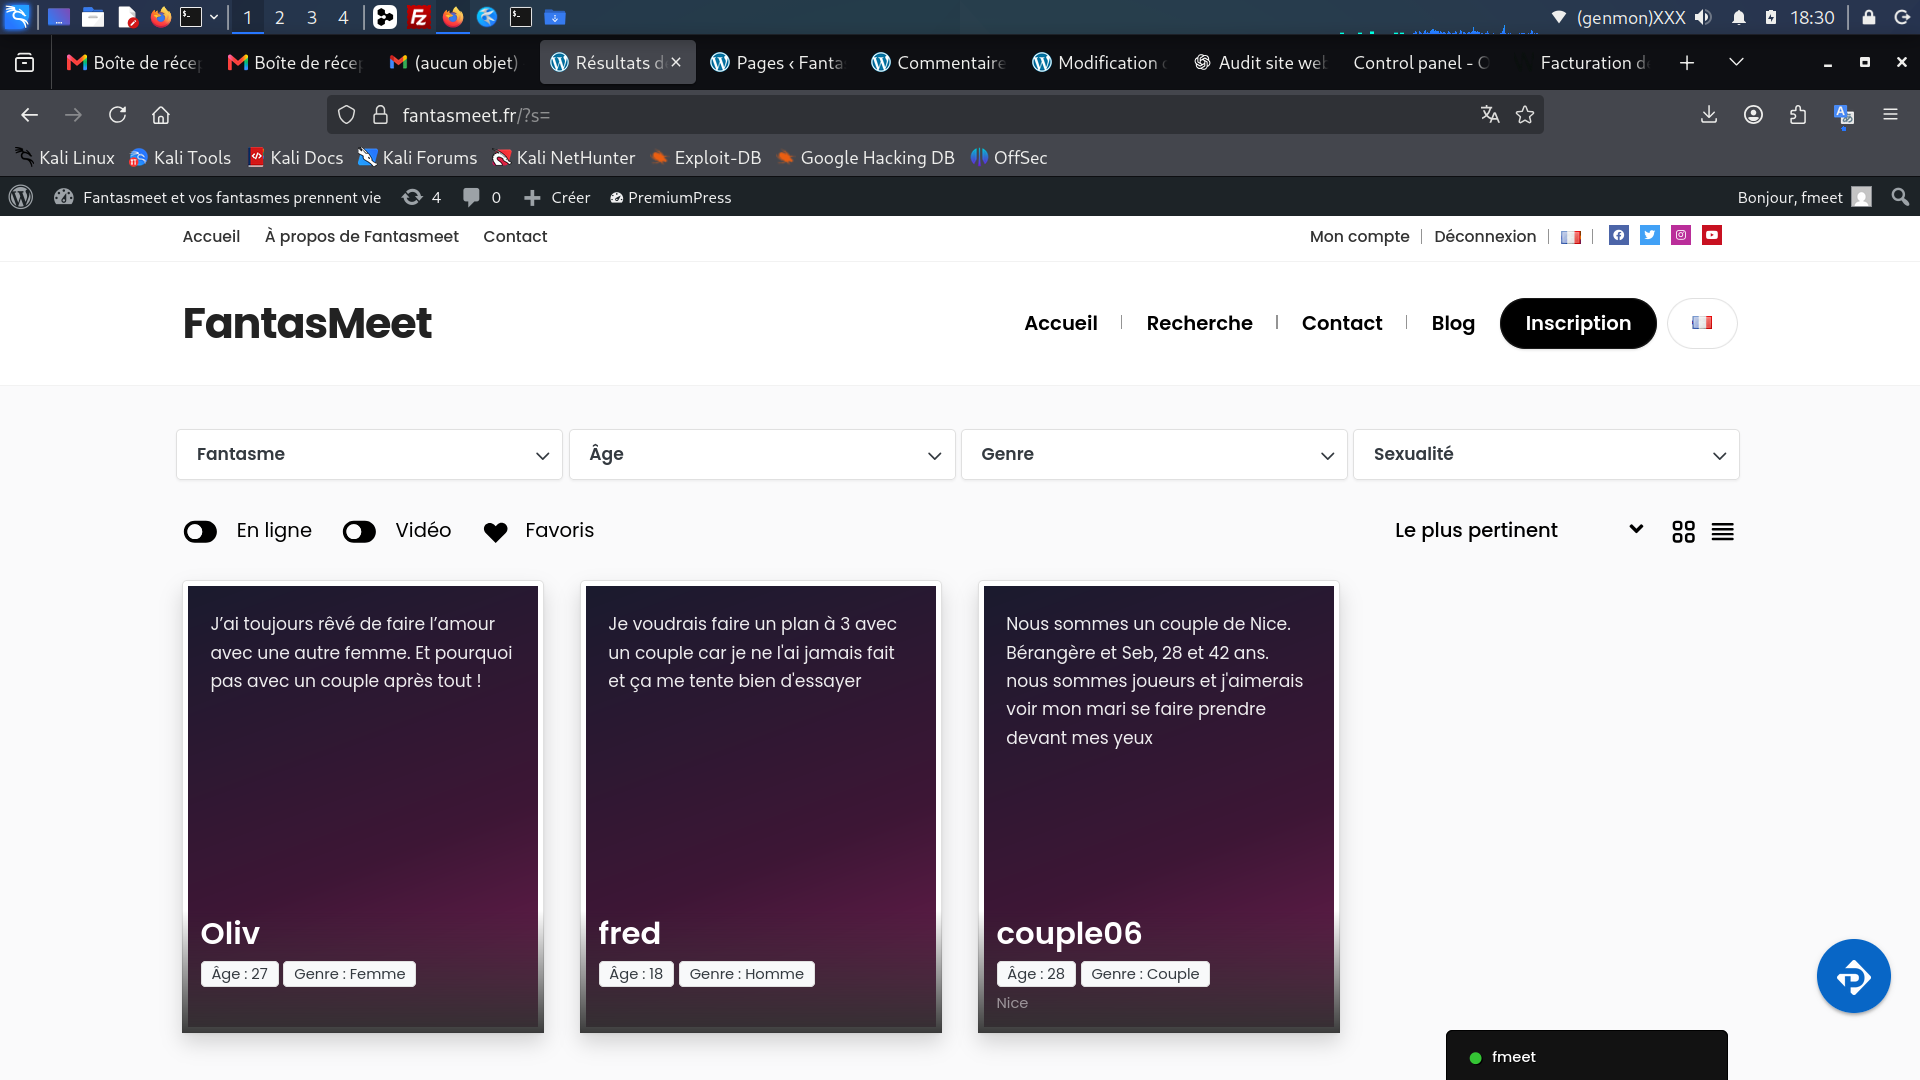Open the Mon compte link

pos(1359,237)
